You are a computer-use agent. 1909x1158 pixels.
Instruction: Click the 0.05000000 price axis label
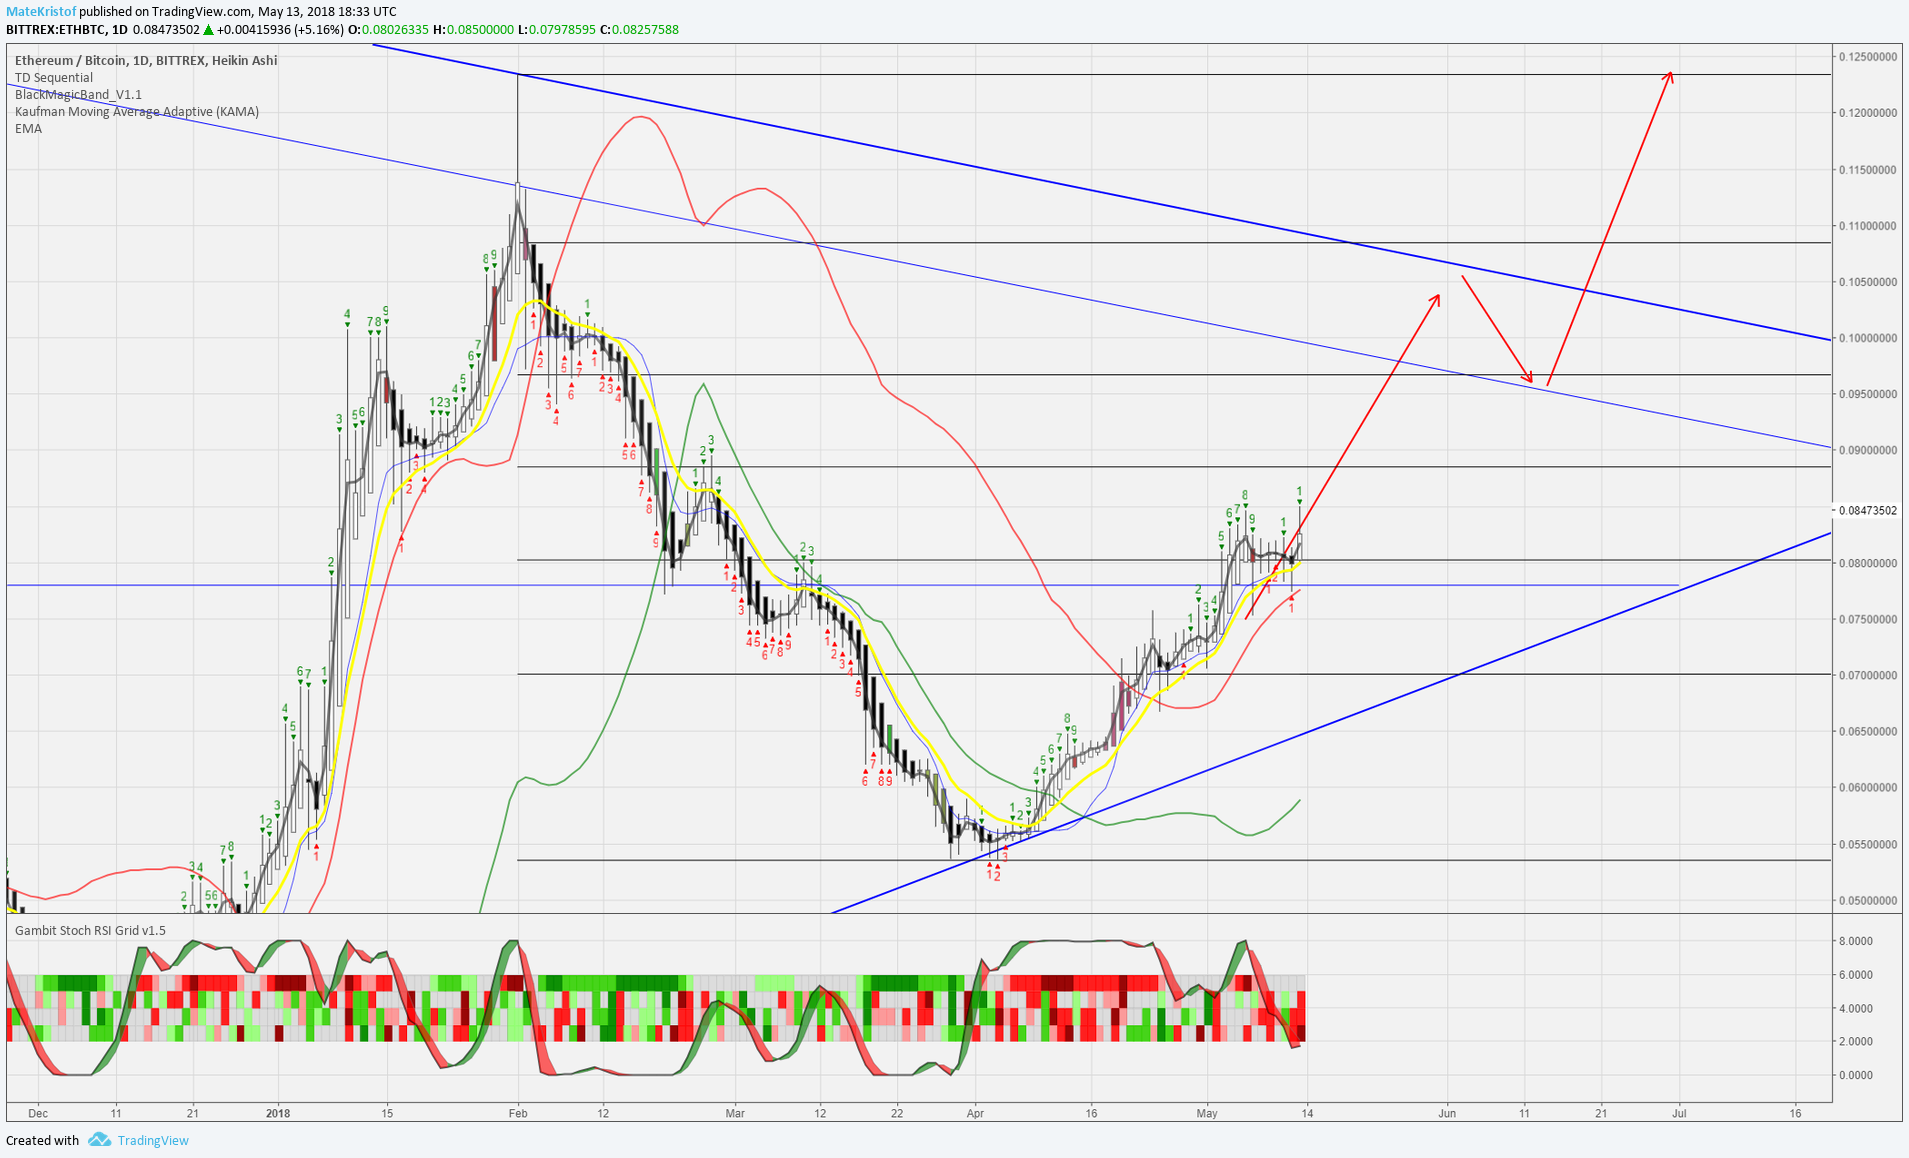1868,900
